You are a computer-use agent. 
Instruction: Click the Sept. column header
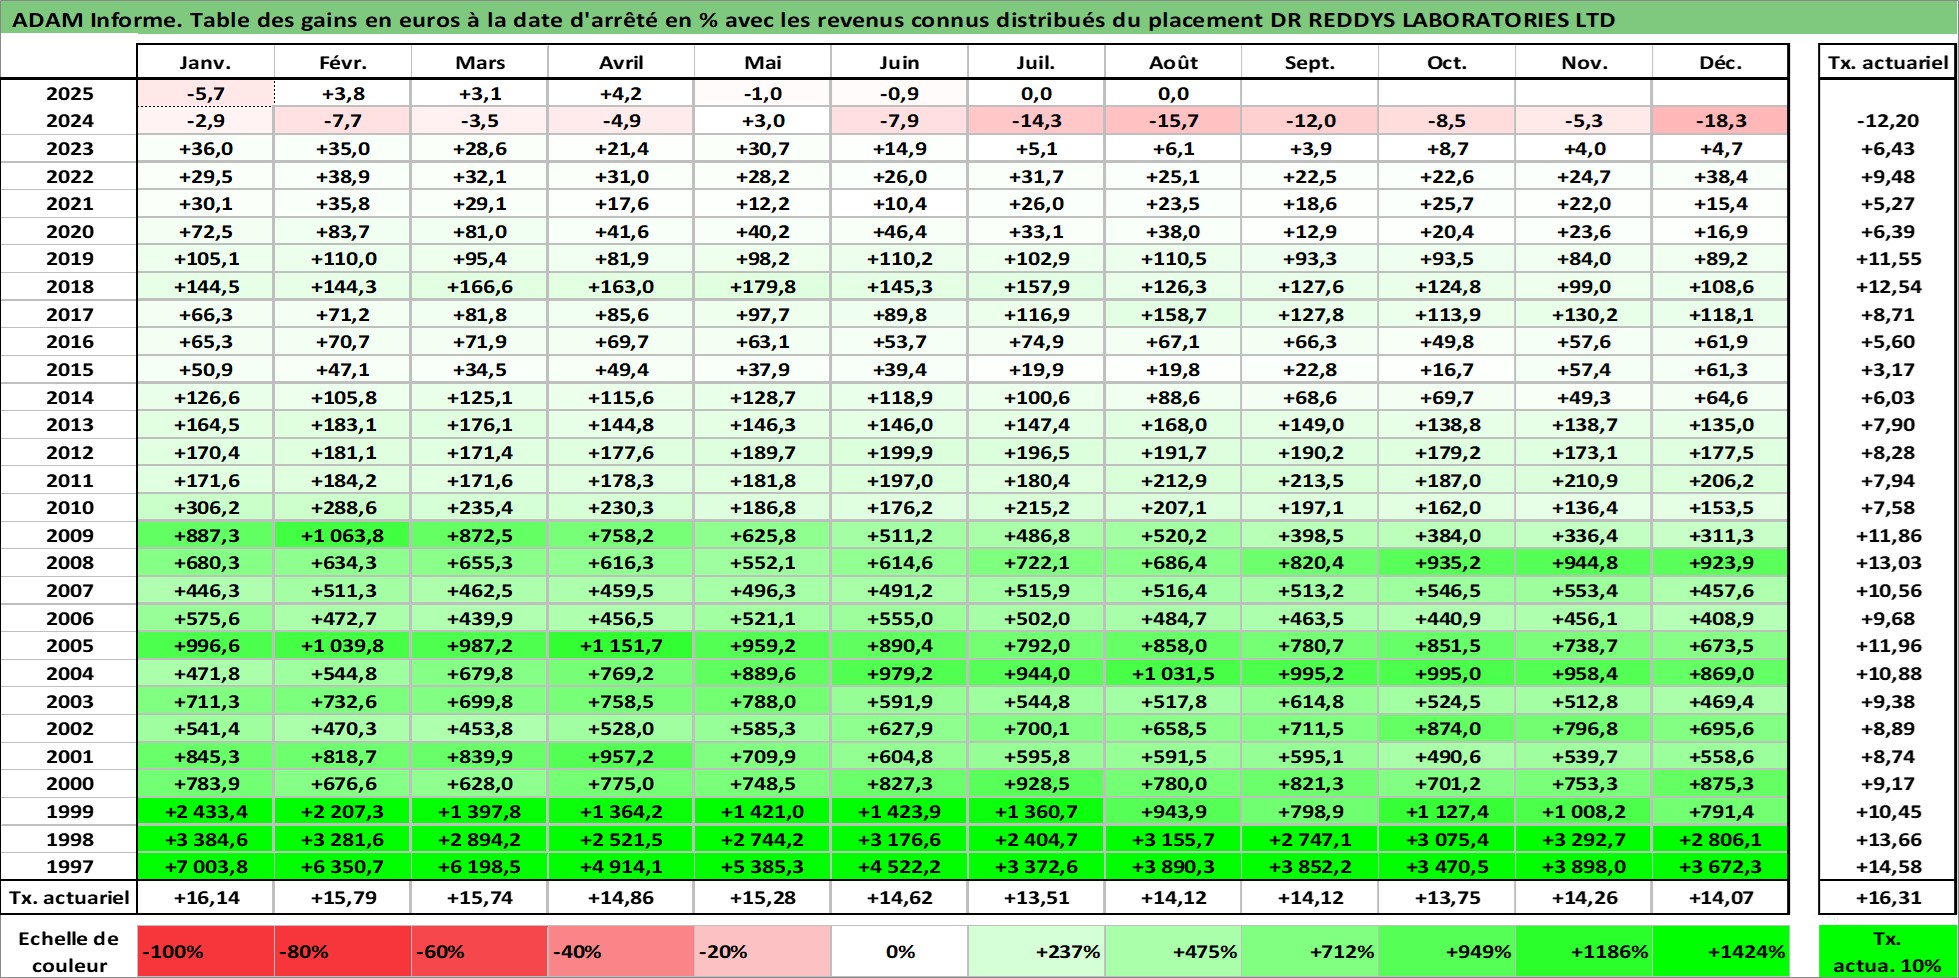click(x=1310, y=62)
